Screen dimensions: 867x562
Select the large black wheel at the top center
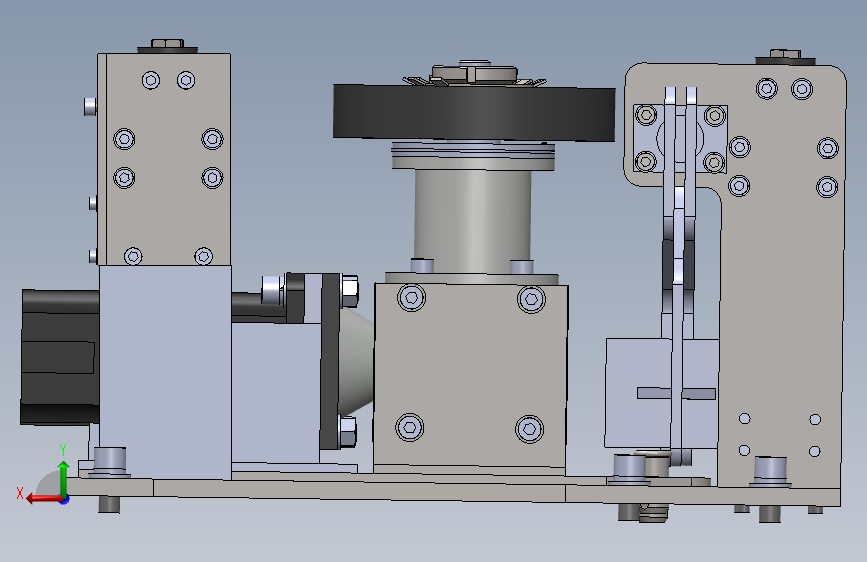pos(474,113)
